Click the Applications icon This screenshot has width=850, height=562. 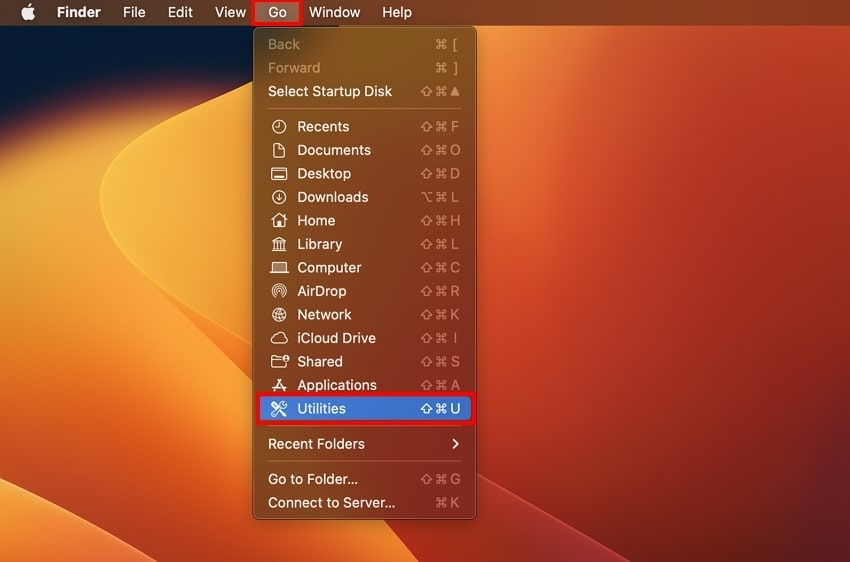point(279,385)
